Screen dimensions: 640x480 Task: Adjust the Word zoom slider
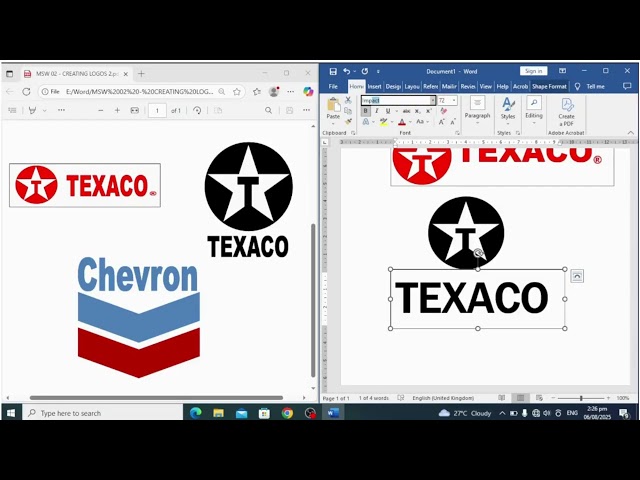(581, 398)
